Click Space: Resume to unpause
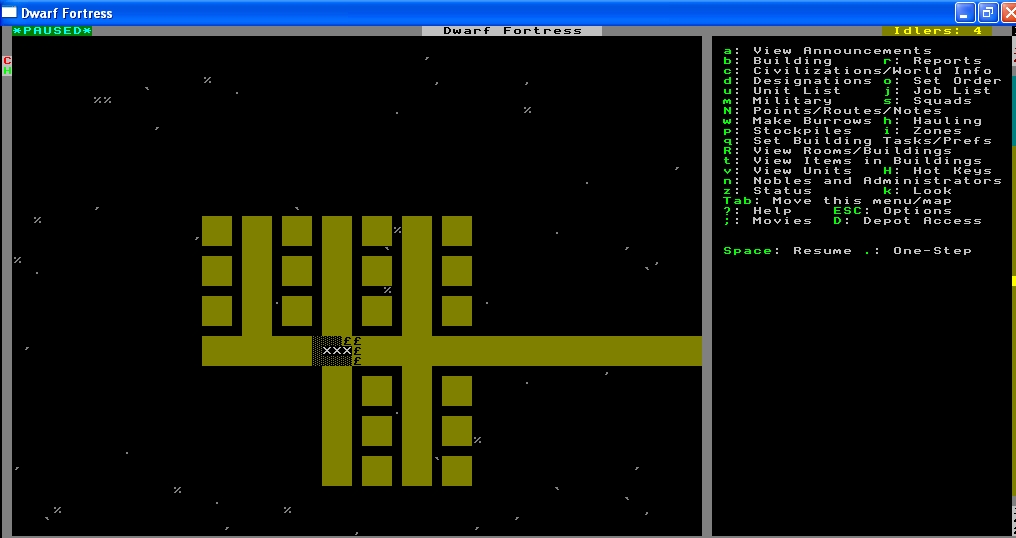 [788, 251]
